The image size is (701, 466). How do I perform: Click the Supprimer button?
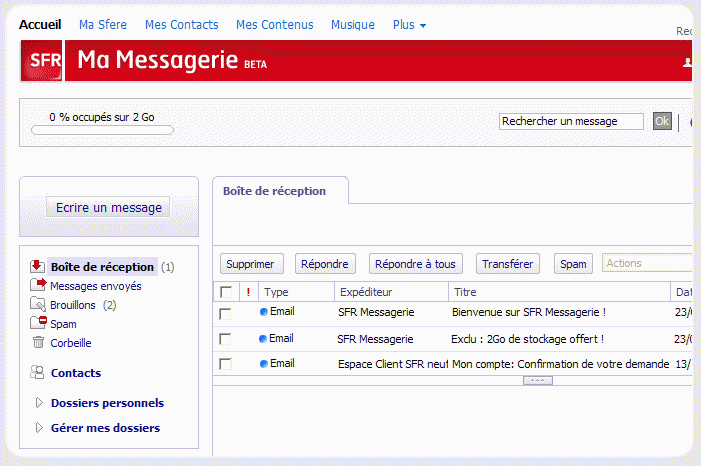252,264
